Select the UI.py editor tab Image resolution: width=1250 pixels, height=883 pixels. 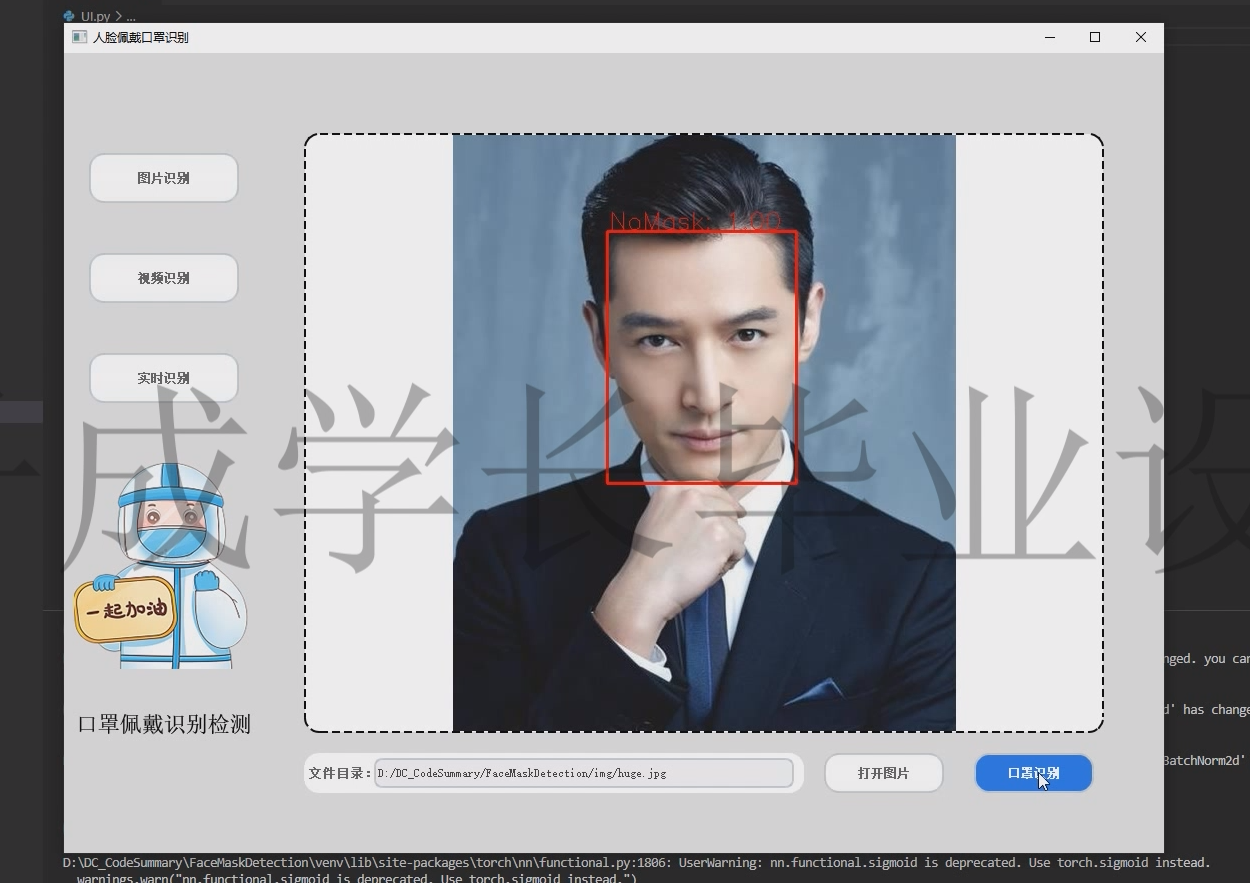pyautogui.click(x=95, y=16)
